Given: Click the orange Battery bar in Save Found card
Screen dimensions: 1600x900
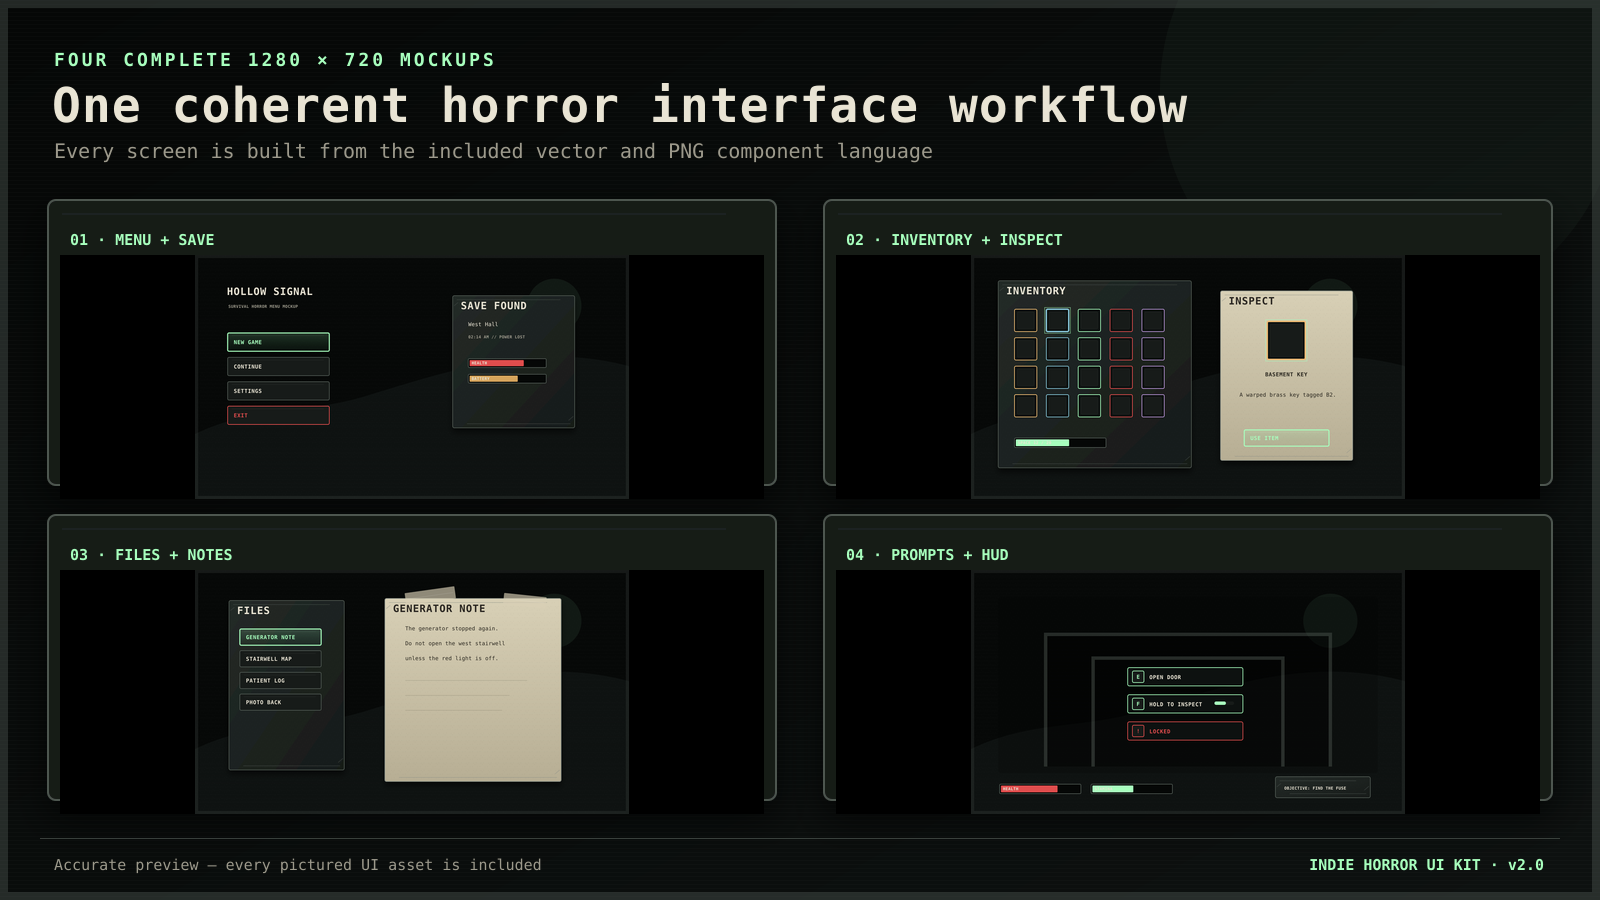Looking at the screenshot, I should 508,379.
